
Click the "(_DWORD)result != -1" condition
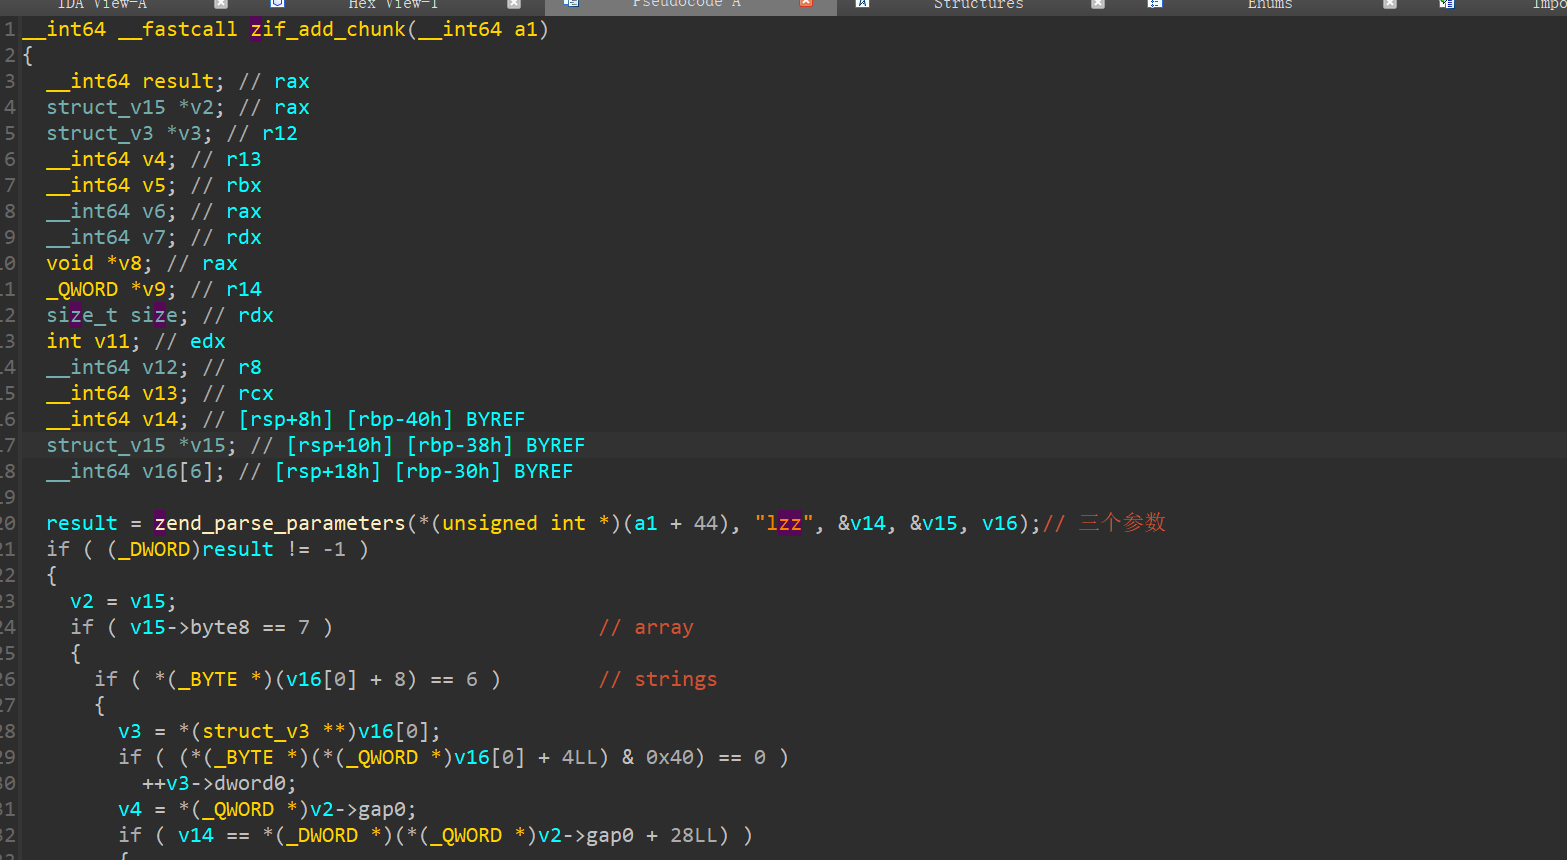pos(226,549)
